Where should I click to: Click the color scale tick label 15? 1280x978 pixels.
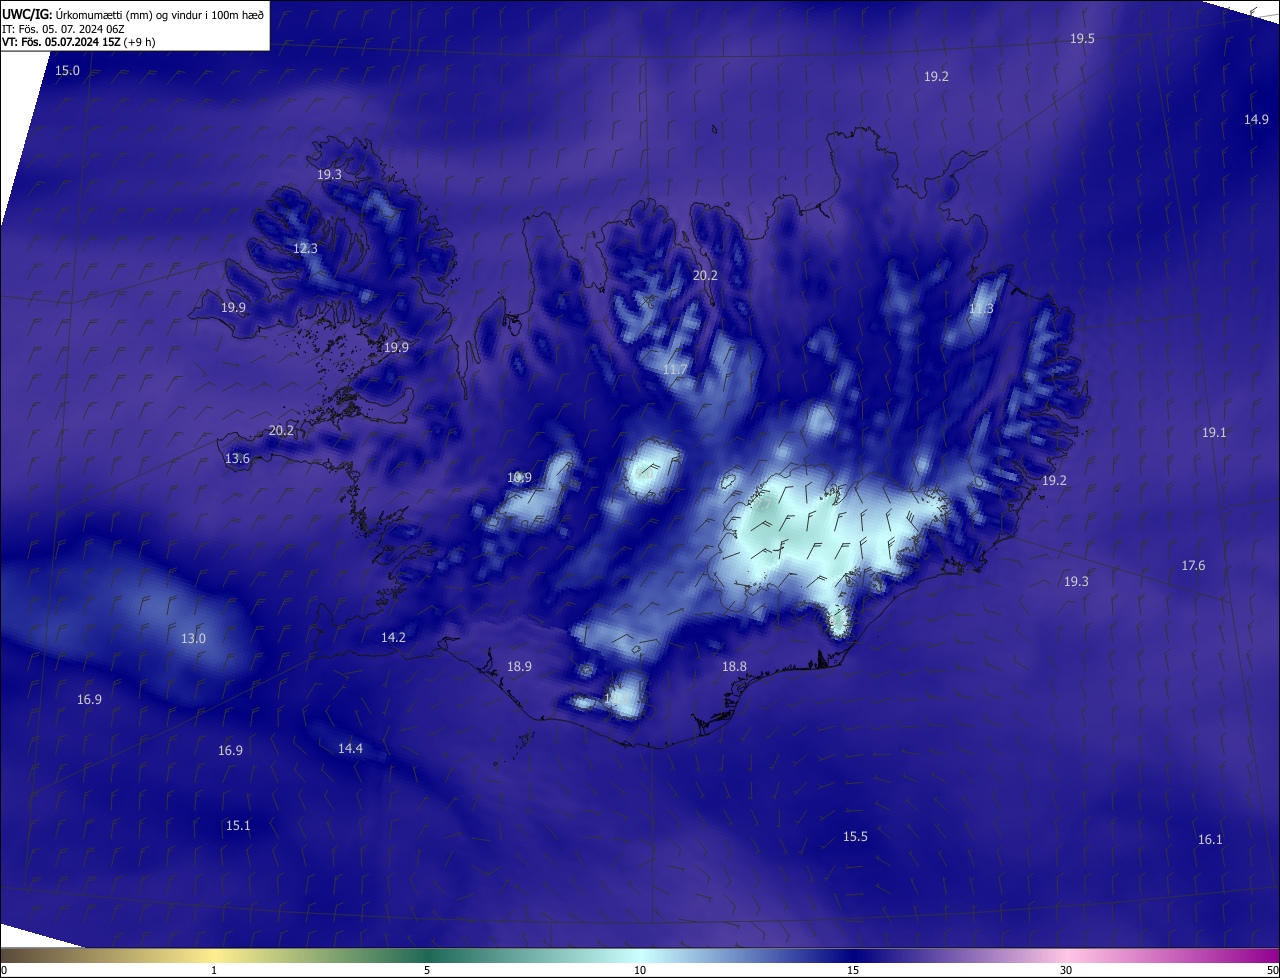point(853,970)
